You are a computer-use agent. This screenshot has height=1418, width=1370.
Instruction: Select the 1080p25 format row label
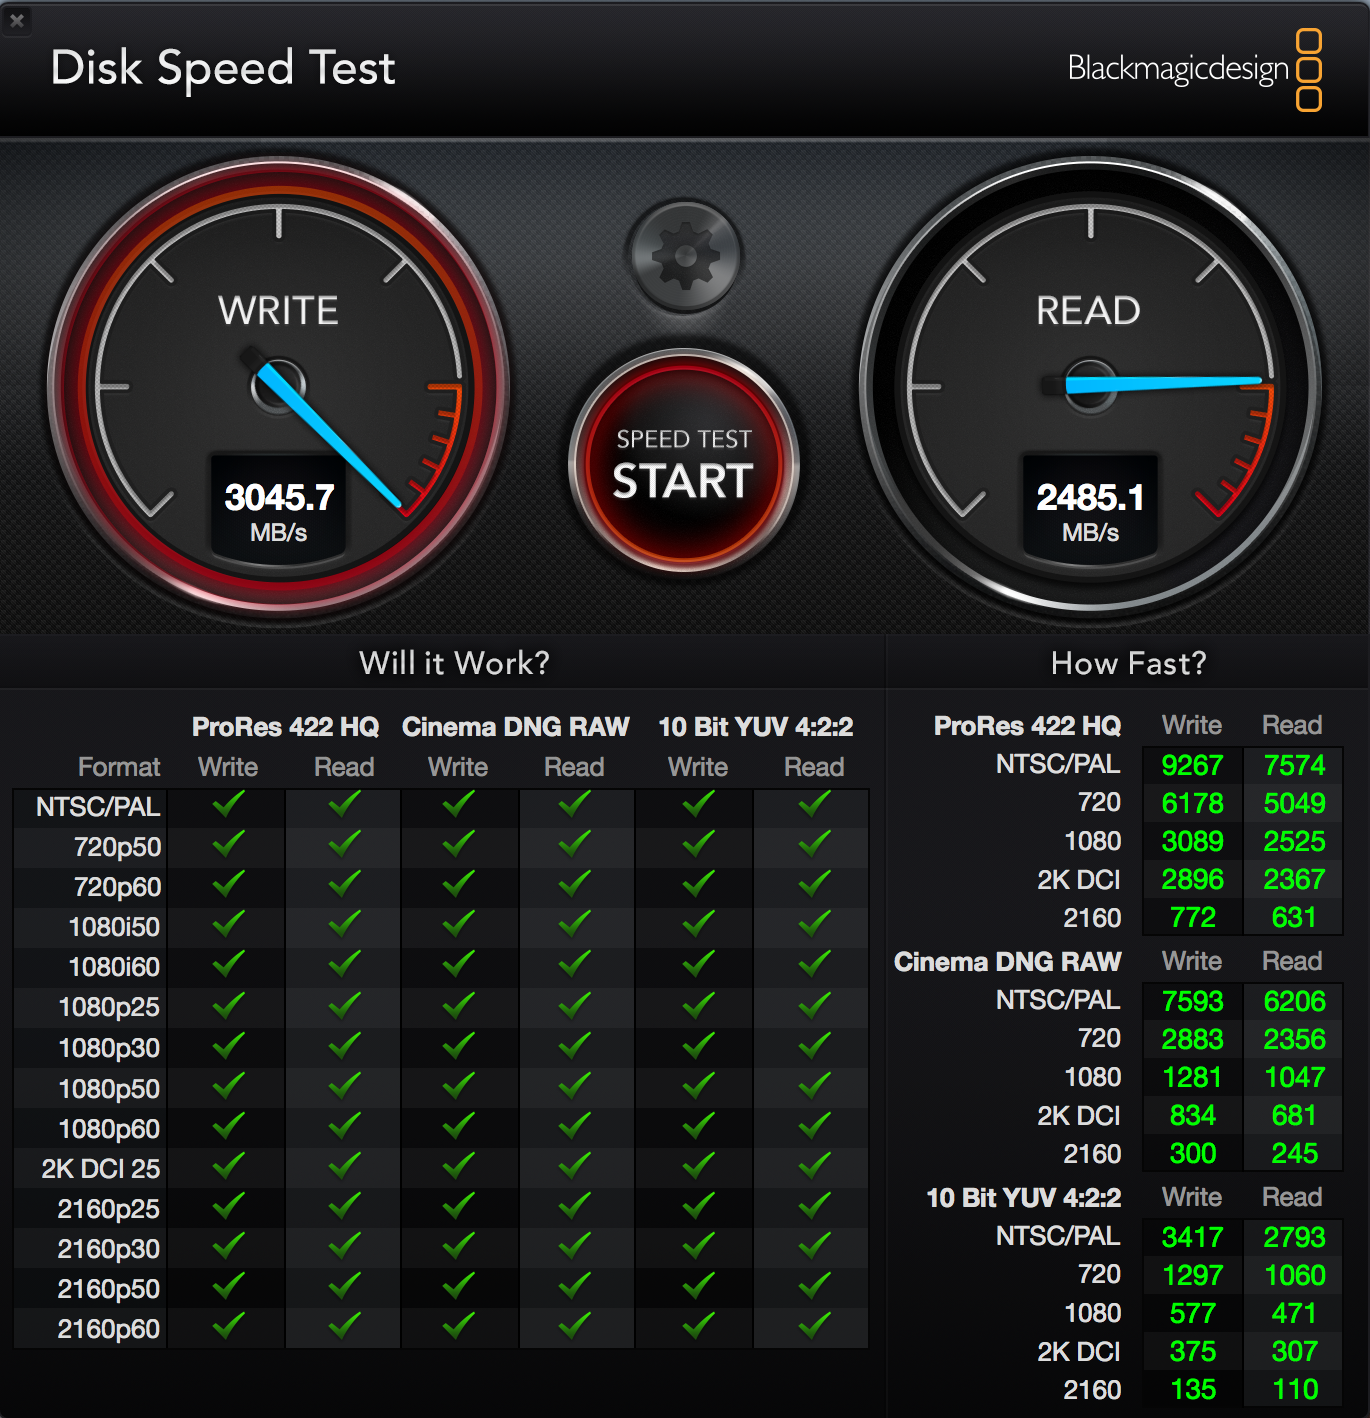pyautogui.click(x=109, y=1007)
